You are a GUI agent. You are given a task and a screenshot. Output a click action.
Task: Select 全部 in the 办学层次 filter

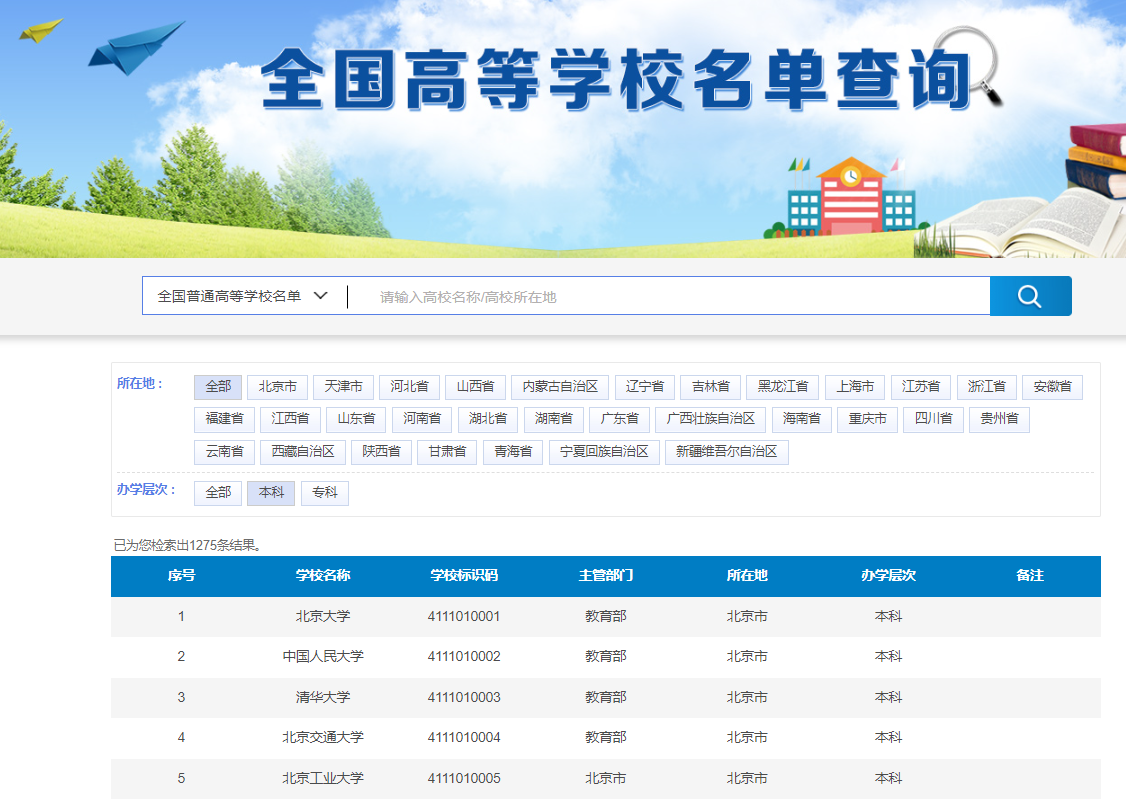click(x=218, y=493)
